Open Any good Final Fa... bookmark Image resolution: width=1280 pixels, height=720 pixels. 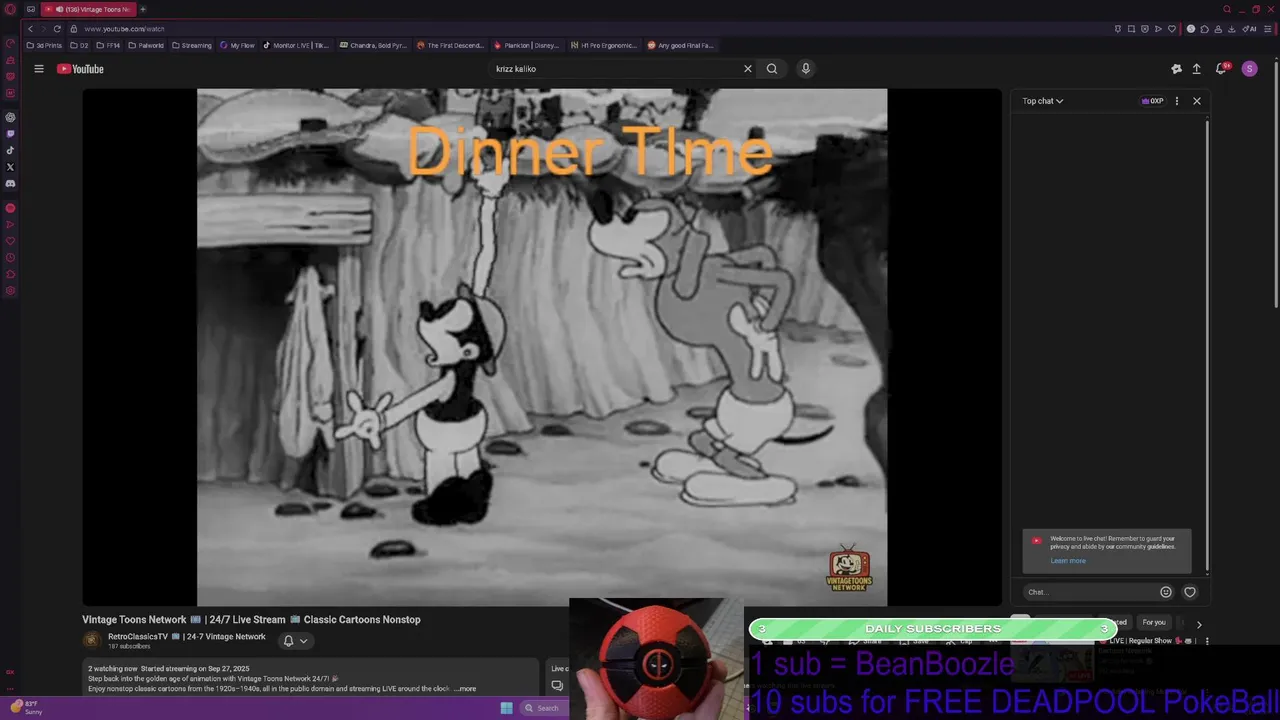click(x=681, y=45)
